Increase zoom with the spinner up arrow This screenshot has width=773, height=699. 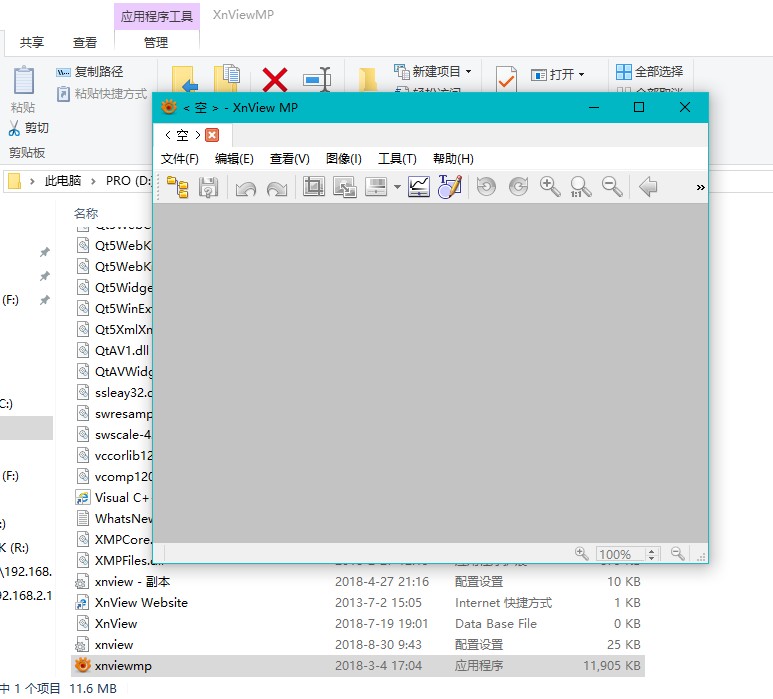pyautogui.click(x=652, y=551)
